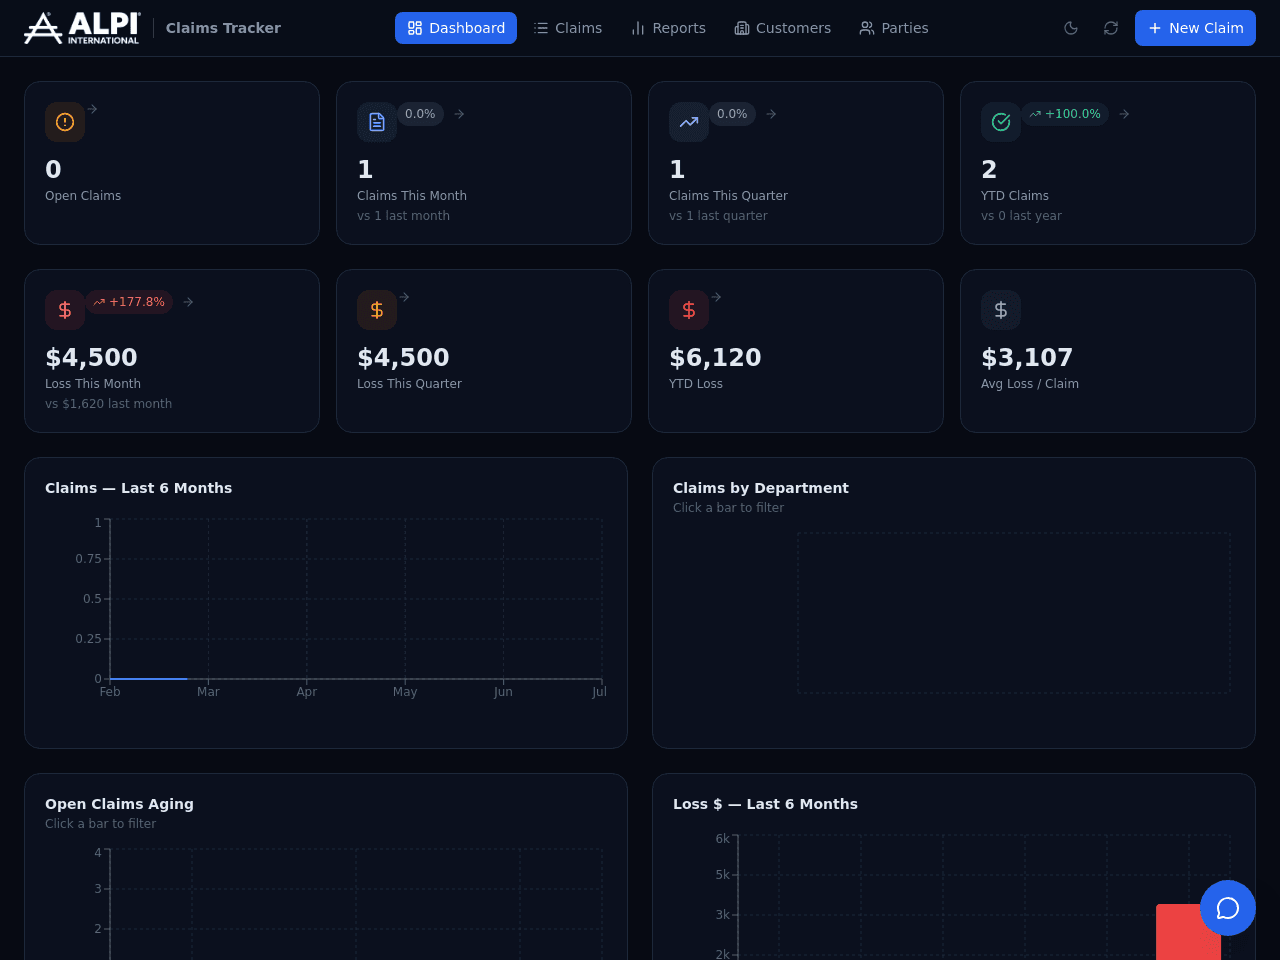
Task: Follow the arrow on Claims This Quarter card
Action: click(771, 114)
